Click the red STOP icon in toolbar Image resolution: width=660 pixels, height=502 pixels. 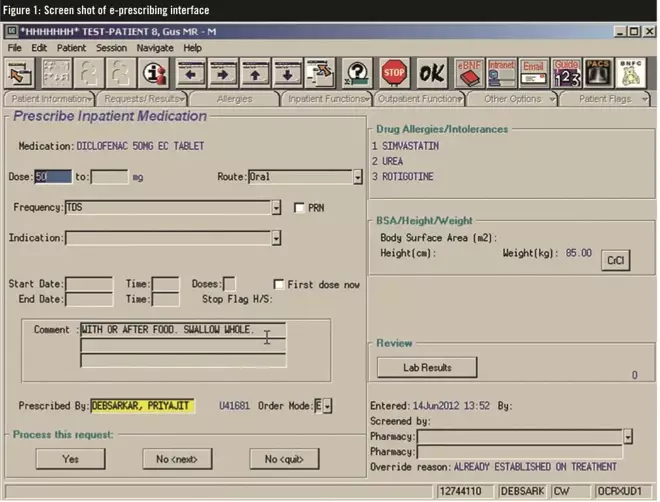392,73
